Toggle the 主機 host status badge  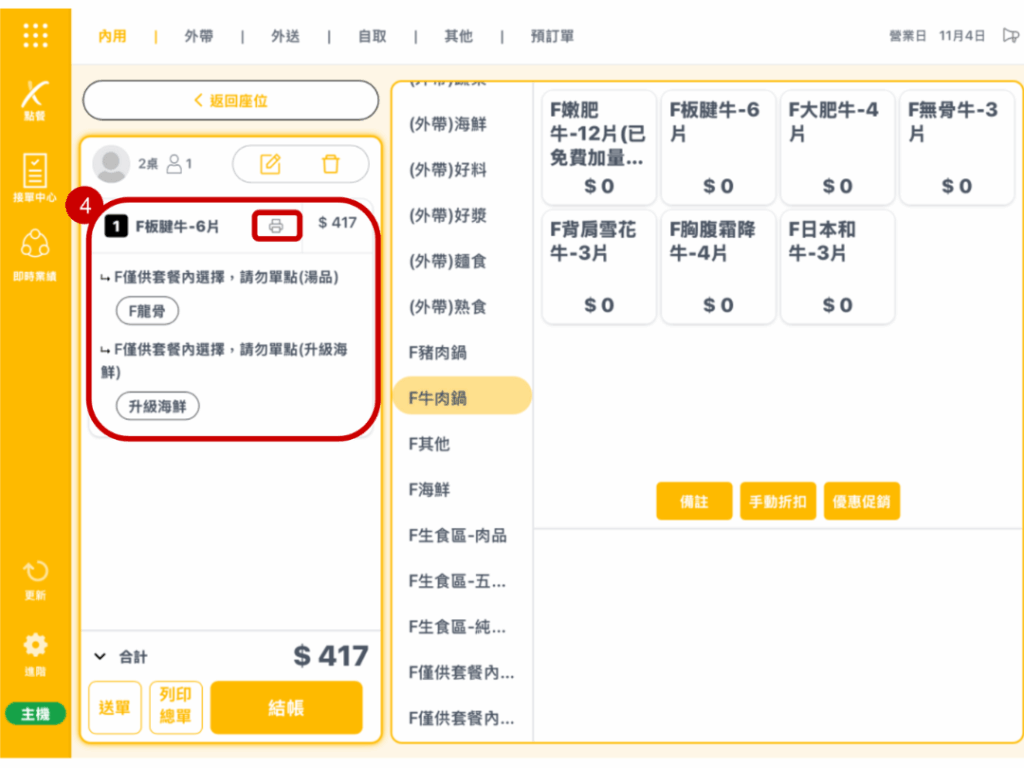[x=35, y=714]
